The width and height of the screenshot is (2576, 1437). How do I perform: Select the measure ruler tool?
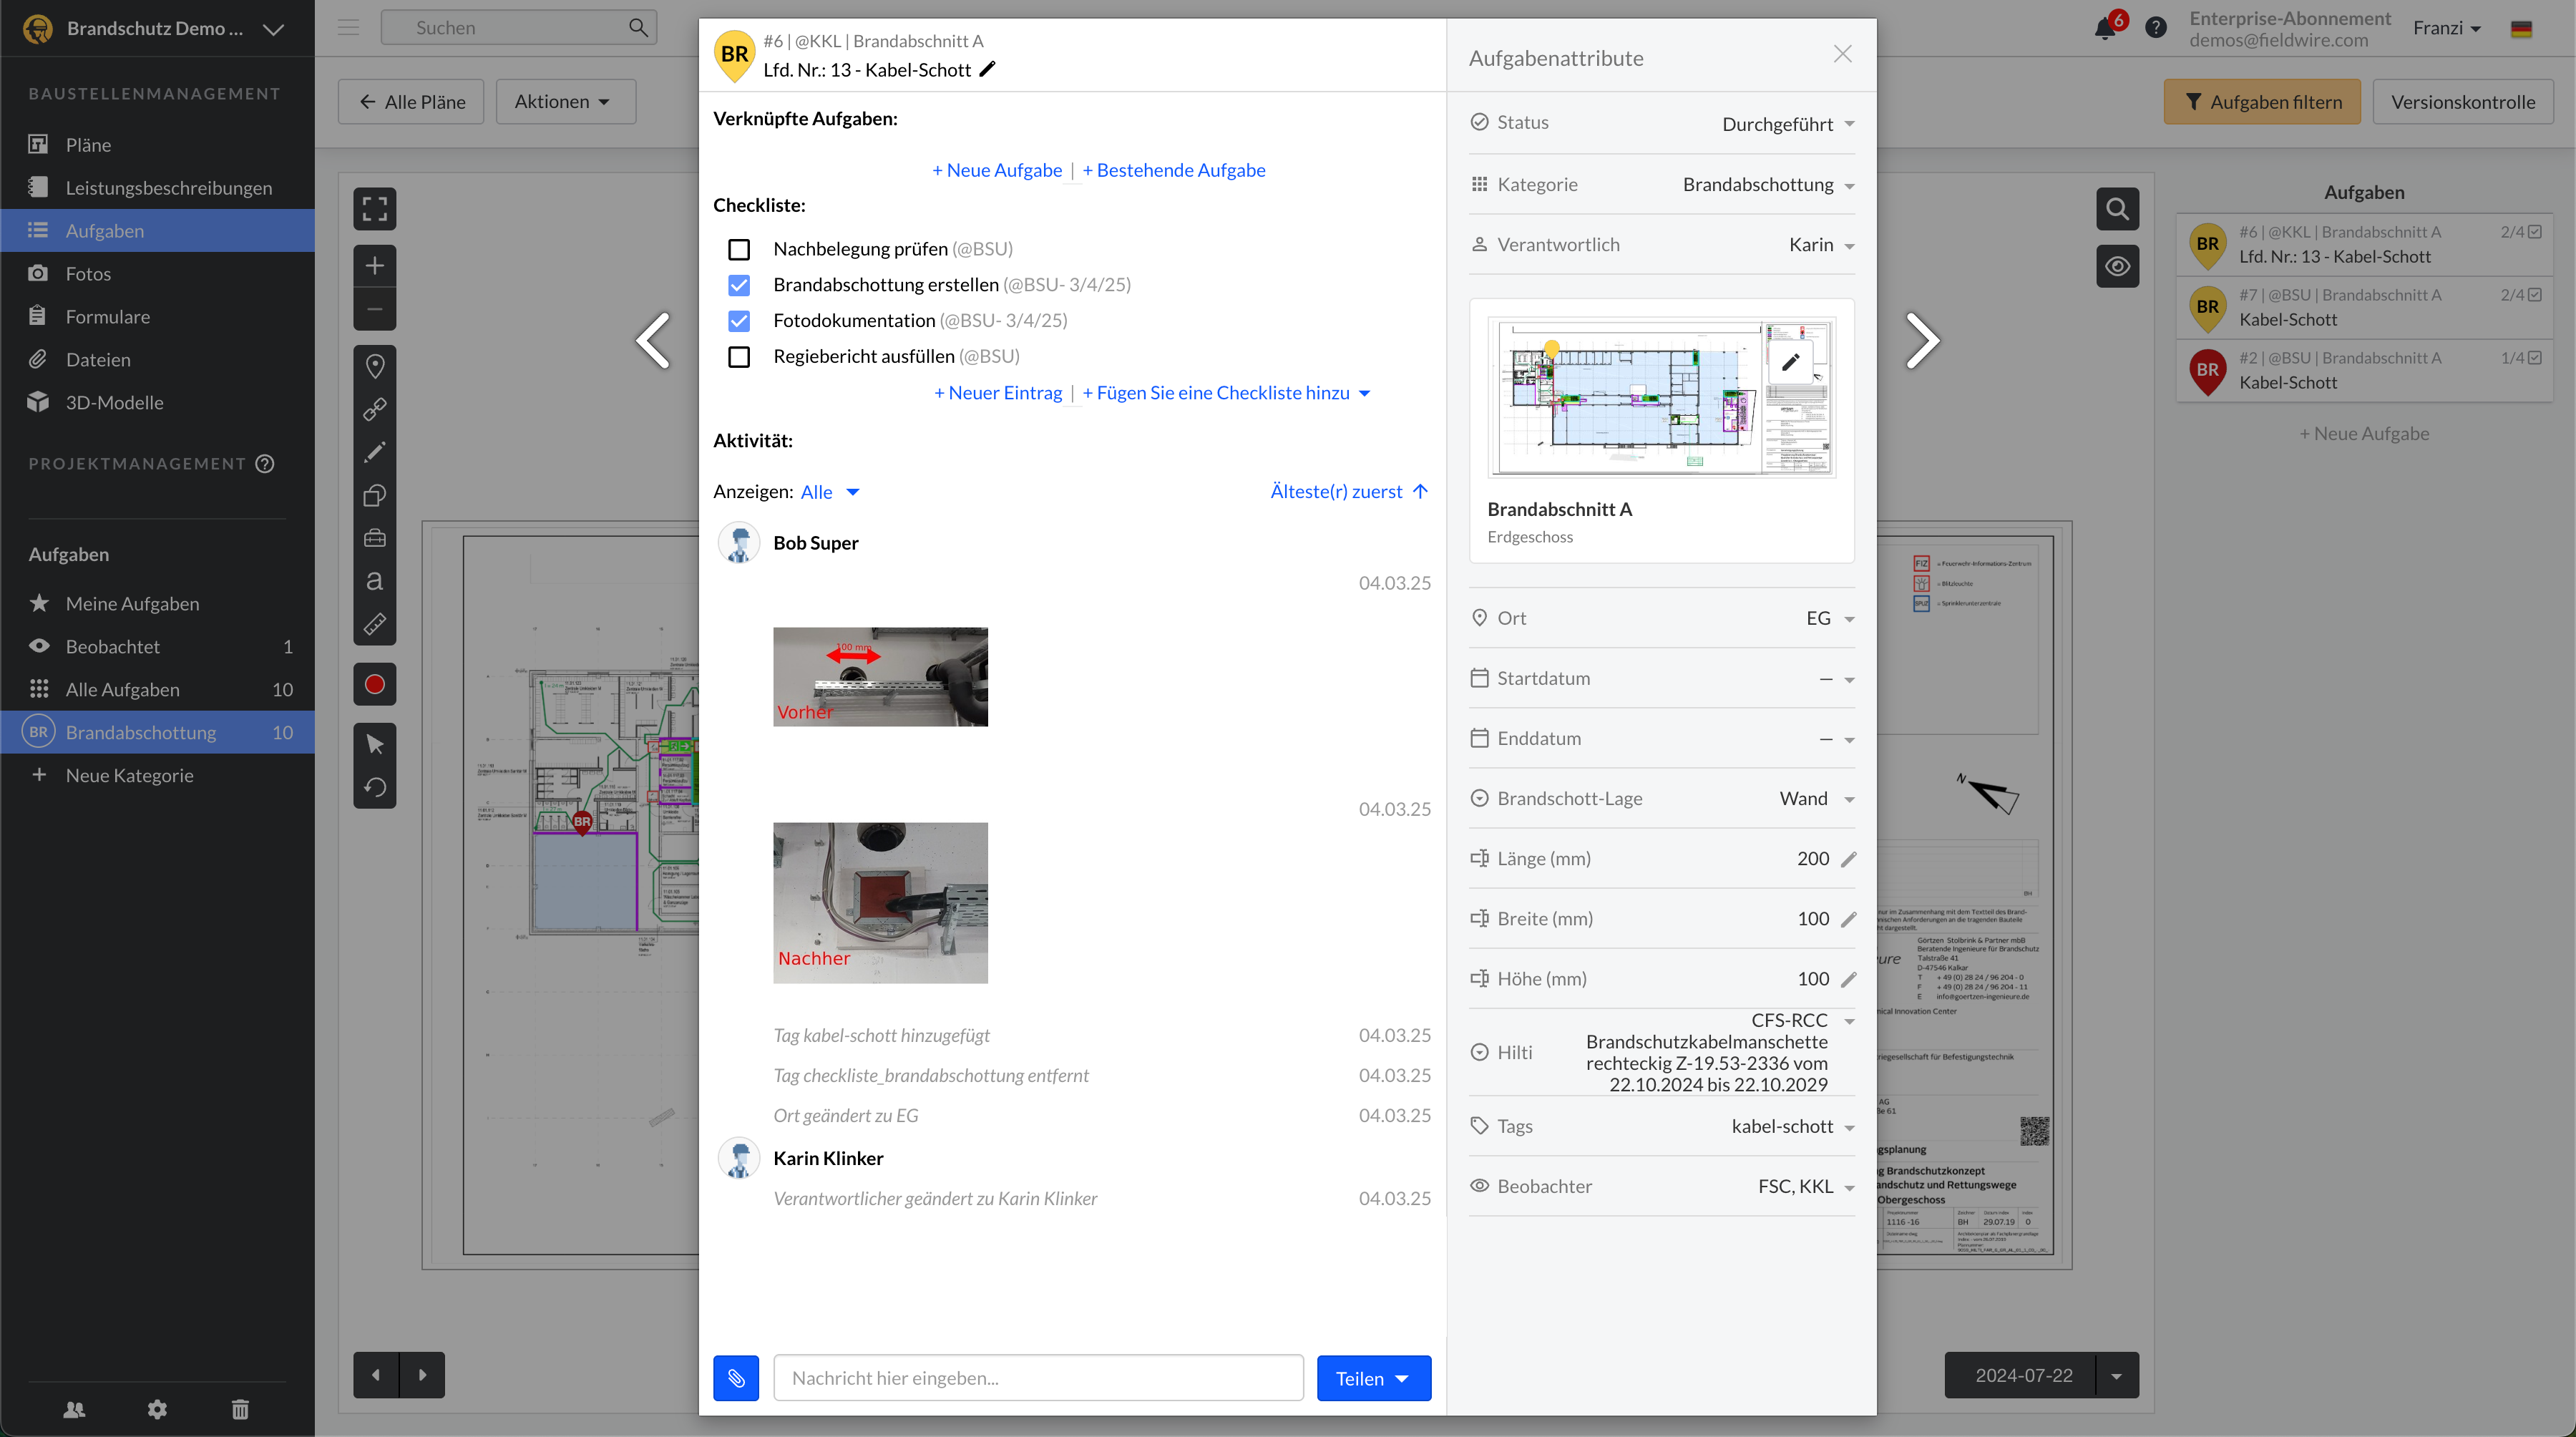pyautogui.click(x=375, y=624)
